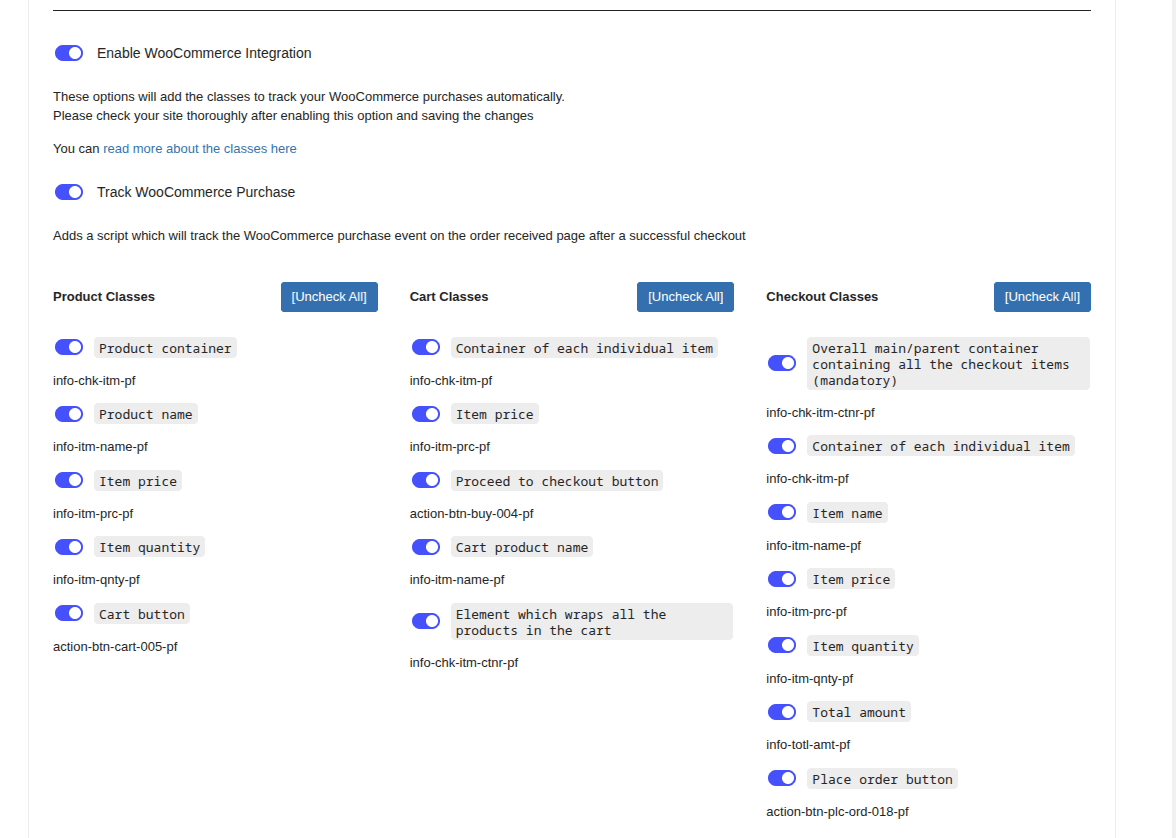Click Uncheck All for Product Classes
Screen dimensions: 1176x838
click(x=329, y=297)
